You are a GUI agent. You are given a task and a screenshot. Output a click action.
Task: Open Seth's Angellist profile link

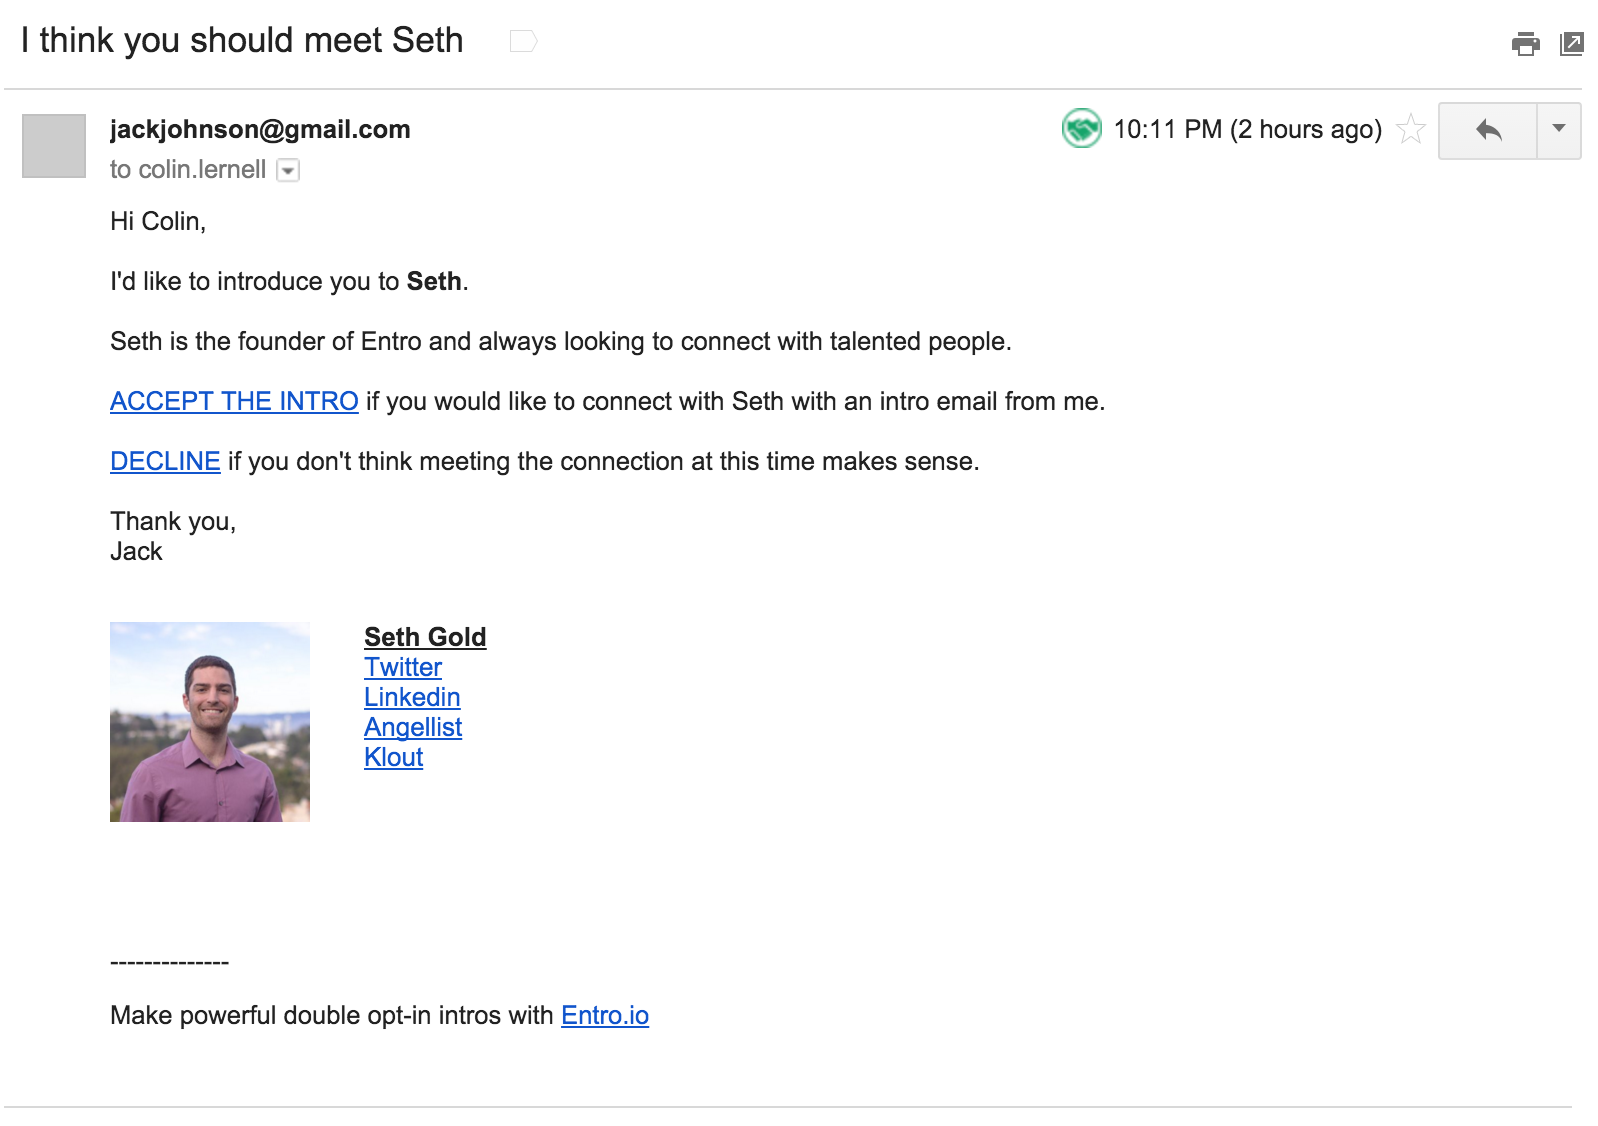(x=413, y=727)
